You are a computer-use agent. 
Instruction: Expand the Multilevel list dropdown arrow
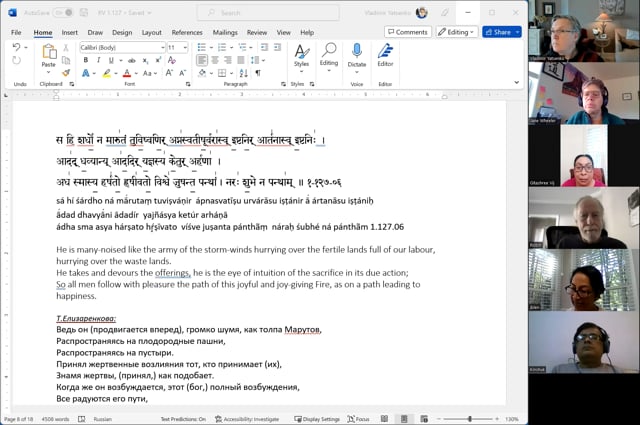point(251,47)
